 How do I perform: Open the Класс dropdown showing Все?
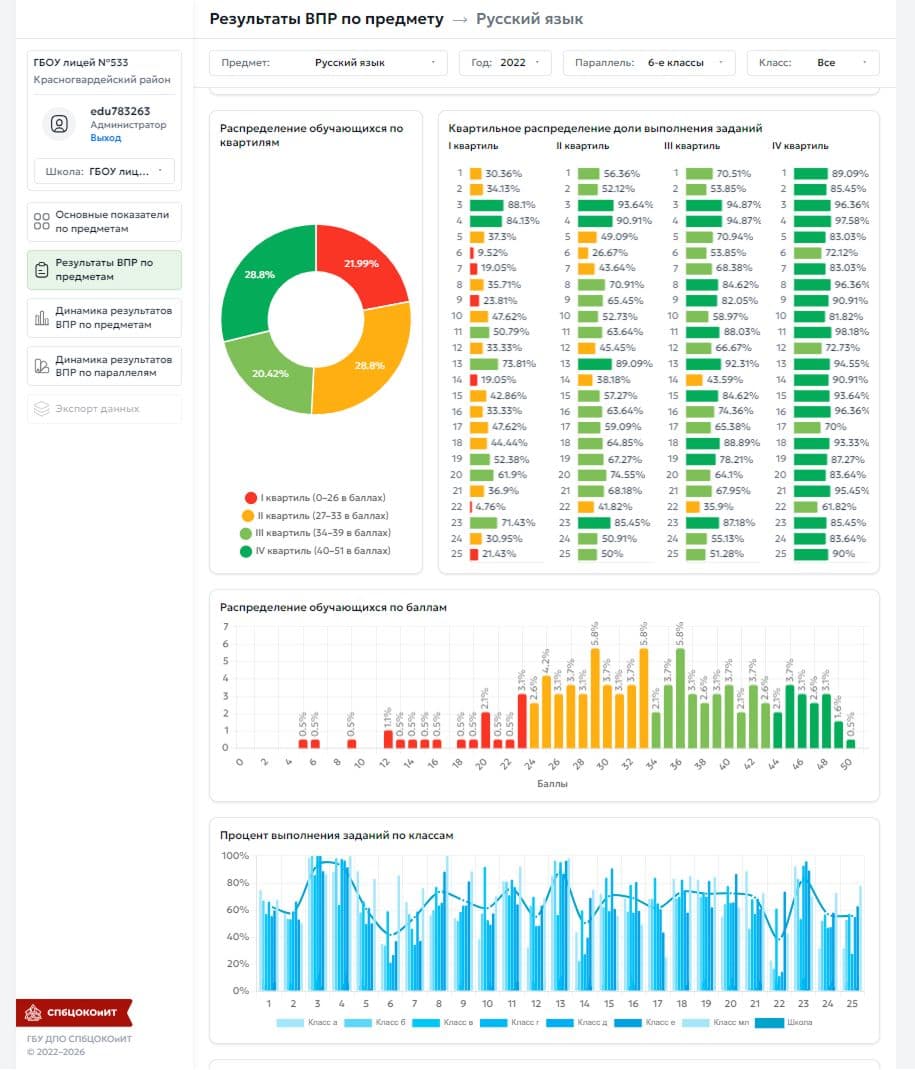click(812, 63)
